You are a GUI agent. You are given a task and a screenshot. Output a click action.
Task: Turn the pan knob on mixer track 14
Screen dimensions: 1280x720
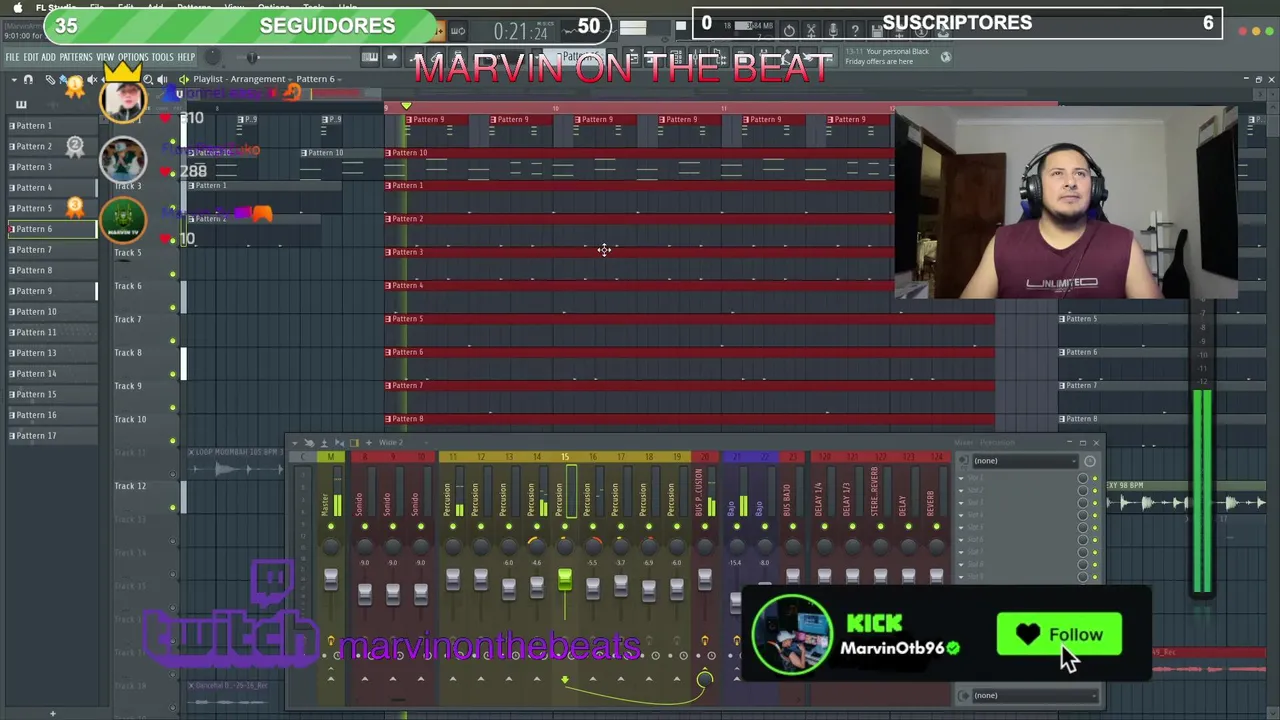tap(537, 545)
